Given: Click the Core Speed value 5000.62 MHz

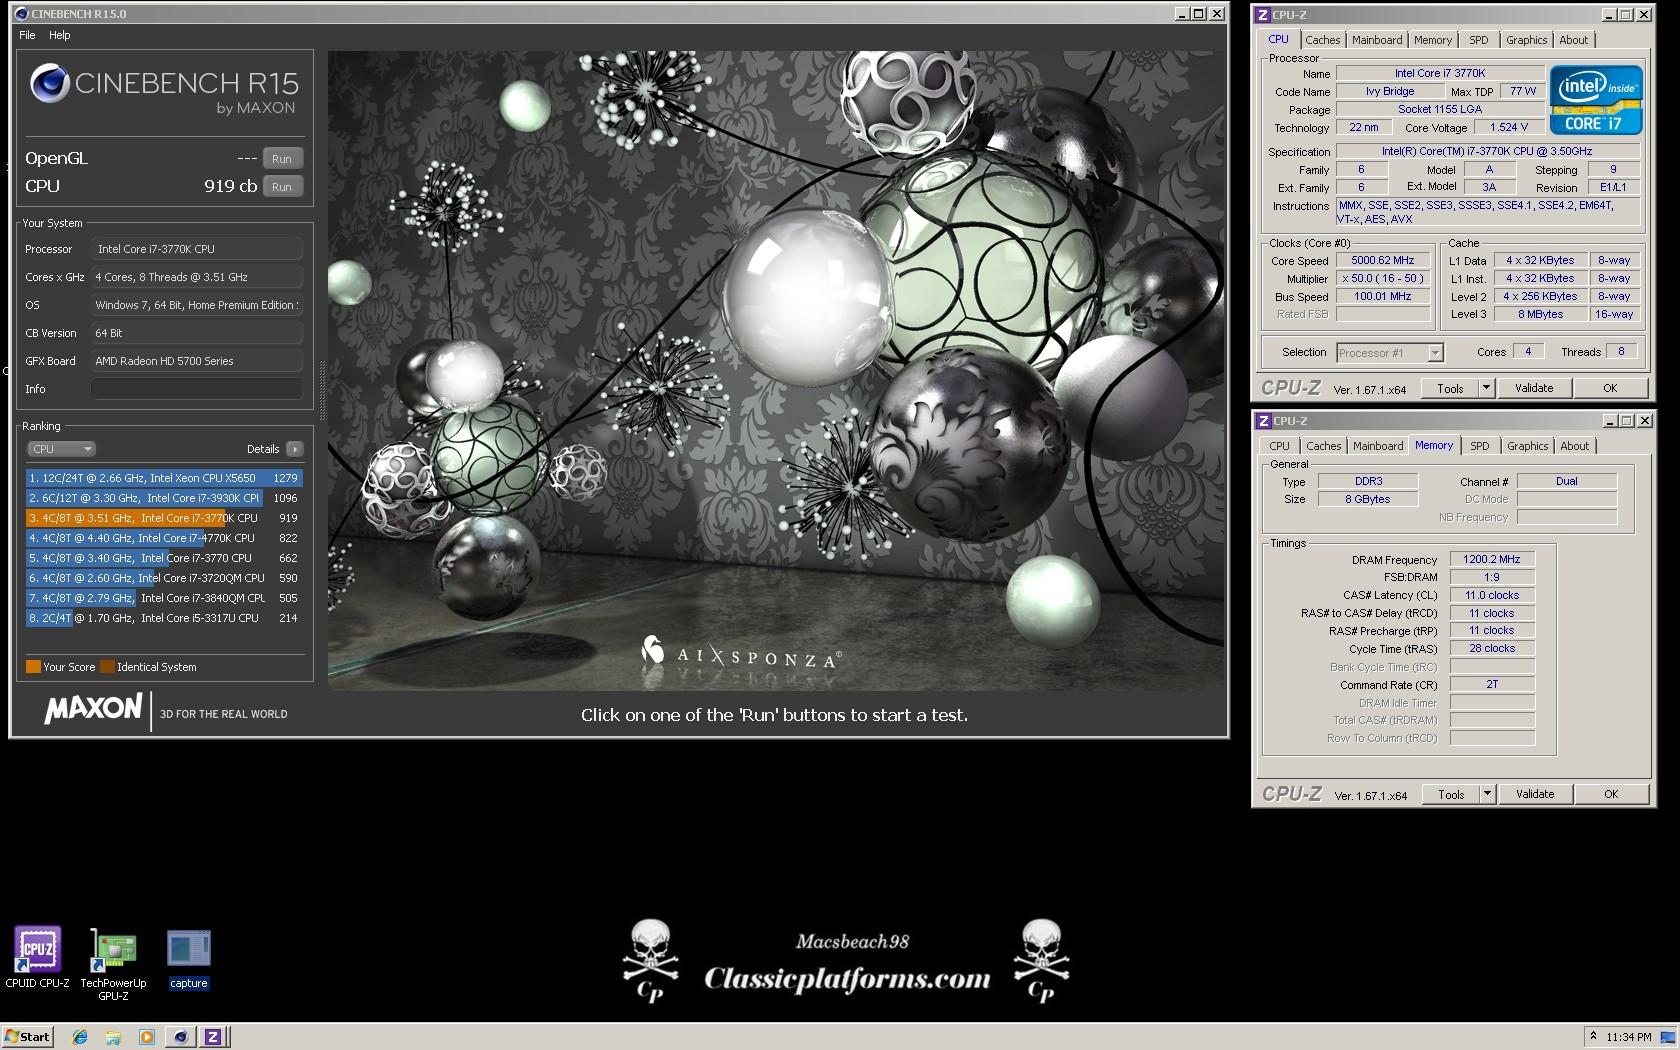Looking at the screenshot, I should pyautogui.click(x=1383, y=261).
